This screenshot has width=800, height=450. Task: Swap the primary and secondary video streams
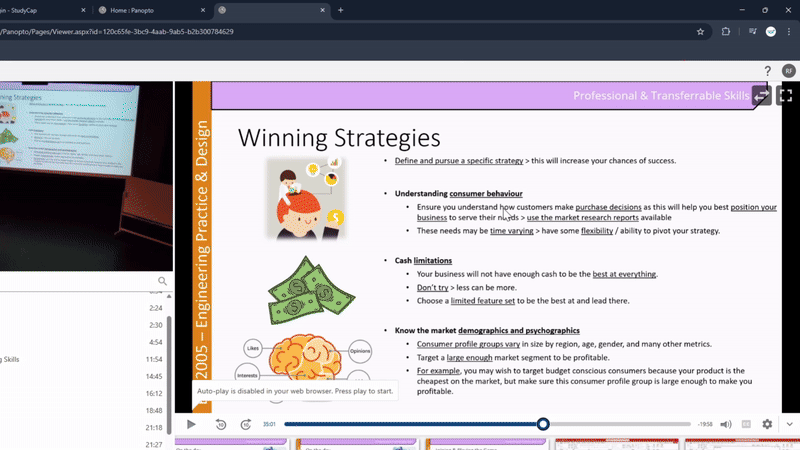(x=761, y=95)
